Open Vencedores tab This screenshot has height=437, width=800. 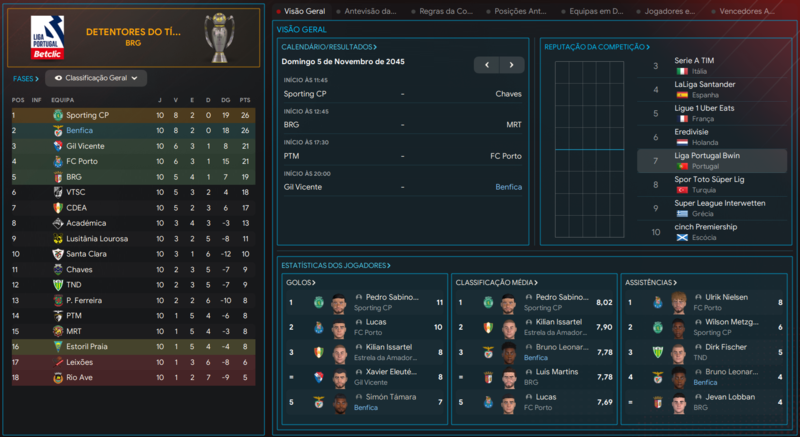(746, 11)
